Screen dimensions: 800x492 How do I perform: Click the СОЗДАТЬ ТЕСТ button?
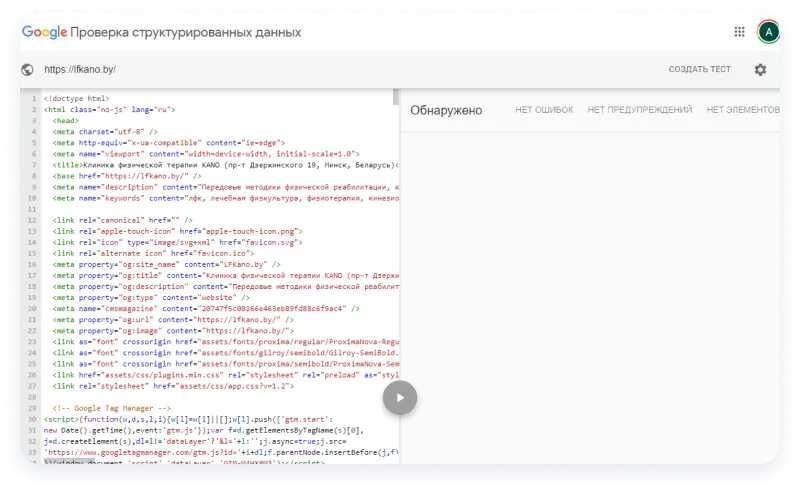(699, 69)
